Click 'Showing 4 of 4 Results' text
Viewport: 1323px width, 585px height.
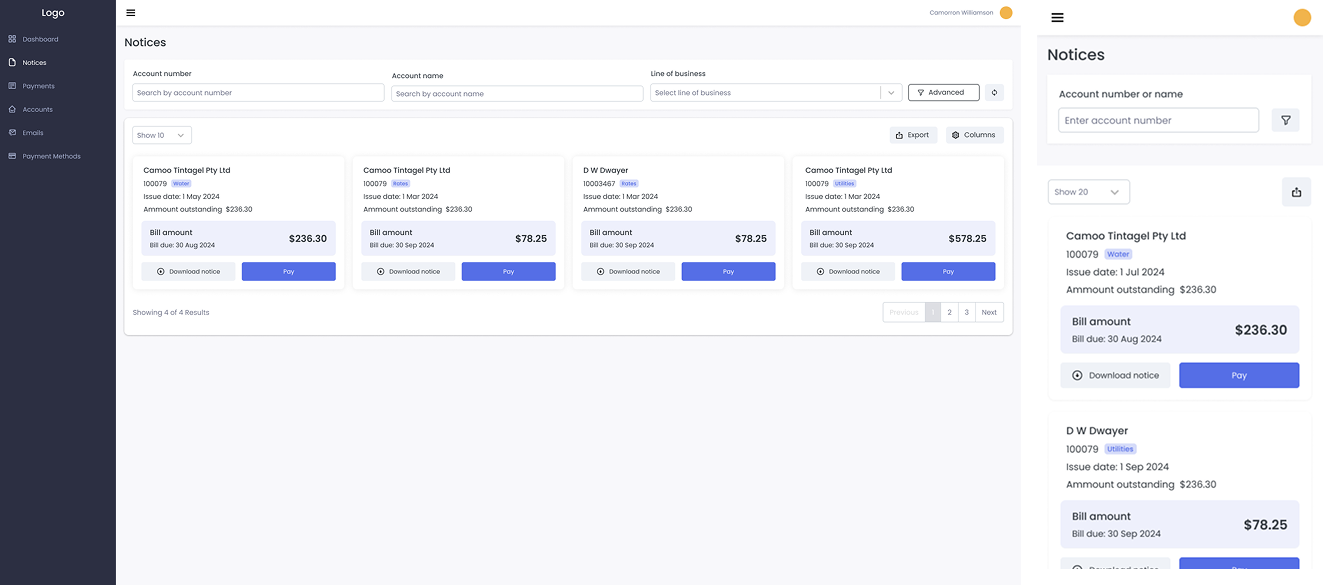tap(171, 313)
